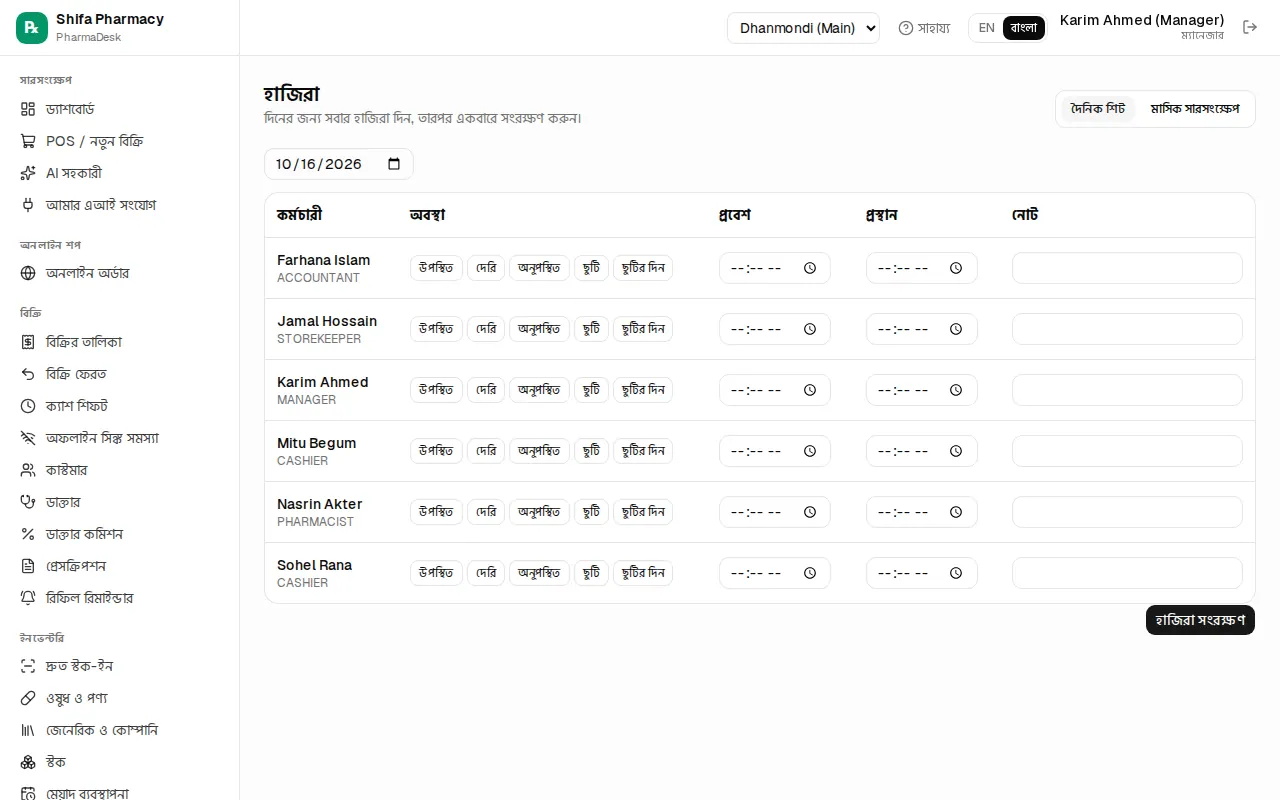Open অনলাইন অর্ডার globe icon
Image resolution: width=1280 pixels, height=800 pixels.
point(28,273)
